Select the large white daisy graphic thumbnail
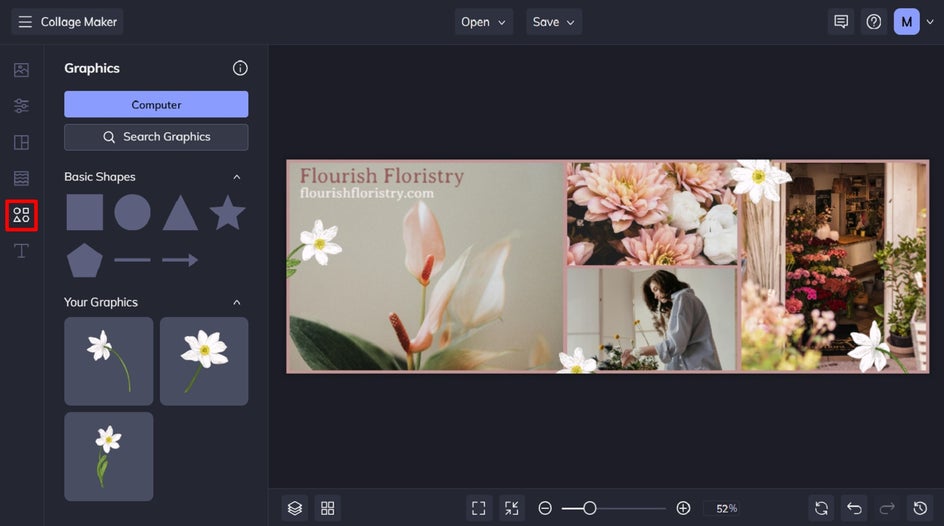Image resolution: width=944 pixels, height=526 pixels. pyautogui.click(x=204, y=361)
